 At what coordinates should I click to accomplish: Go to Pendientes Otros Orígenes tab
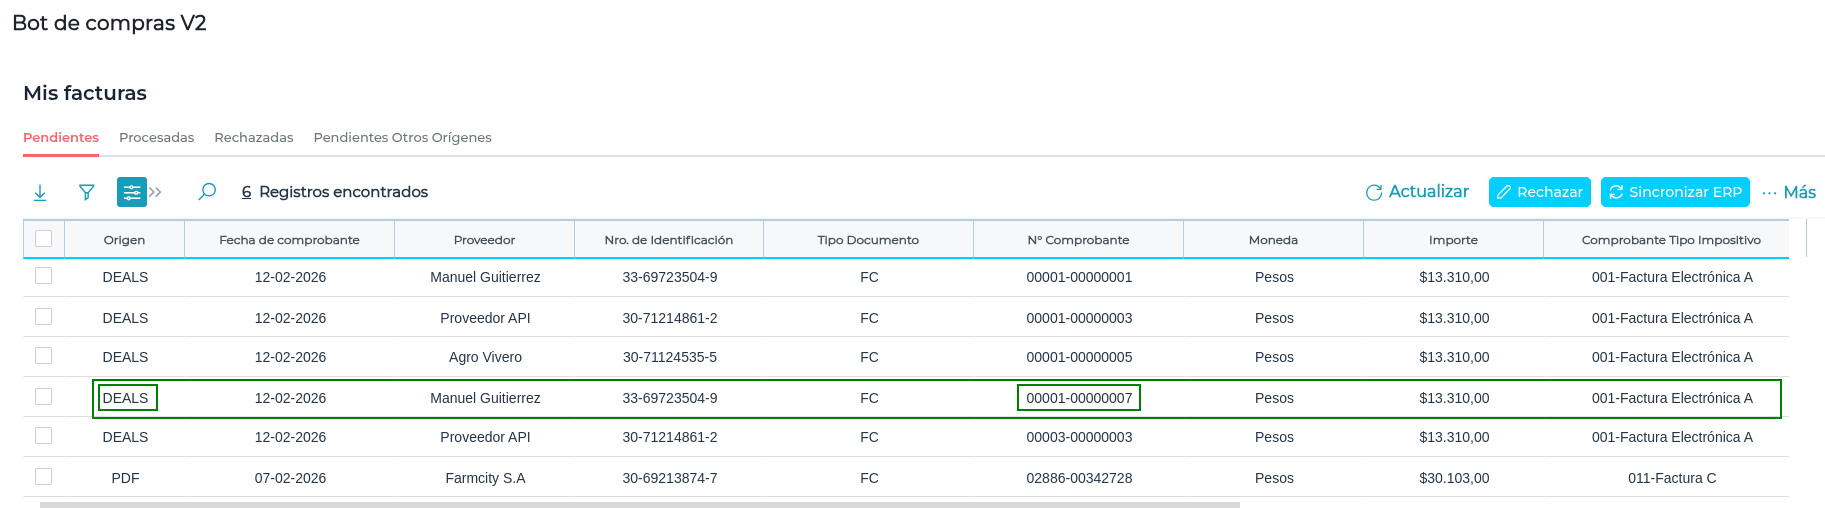pyautogui.click(x=402, y=137)
